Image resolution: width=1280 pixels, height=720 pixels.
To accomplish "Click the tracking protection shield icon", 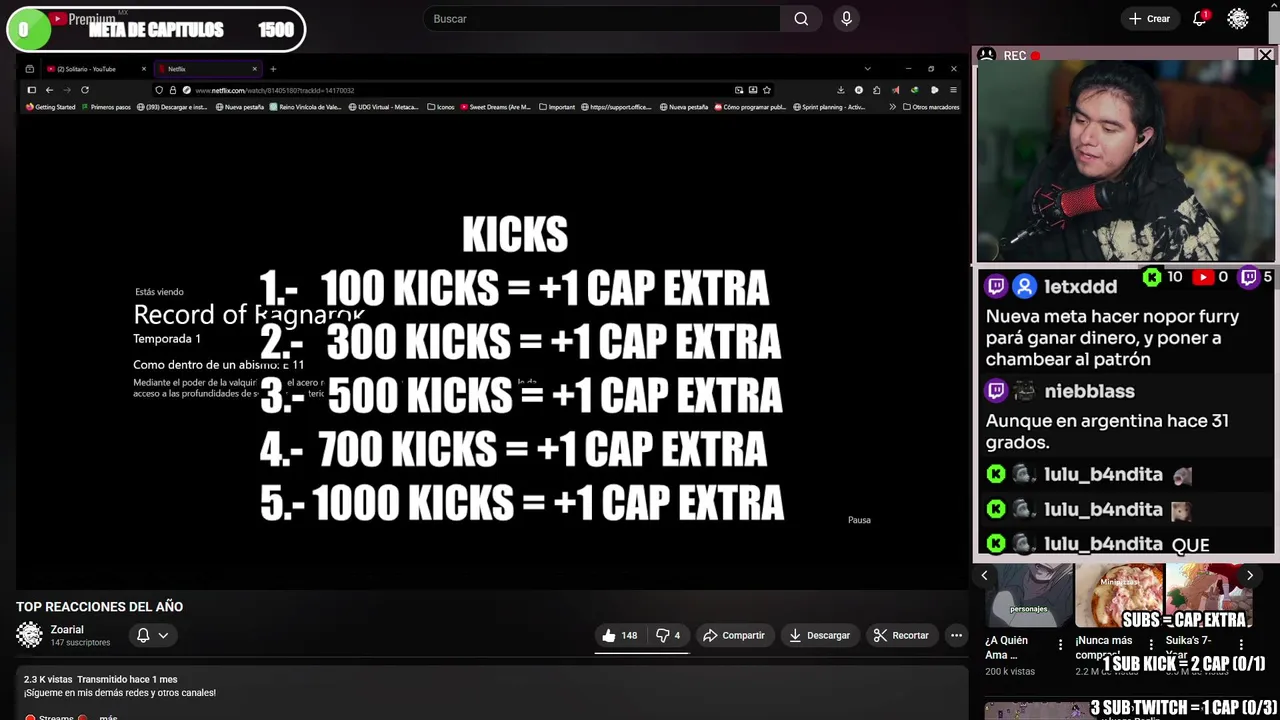I will pyautogui.click(x=159, y=90).
